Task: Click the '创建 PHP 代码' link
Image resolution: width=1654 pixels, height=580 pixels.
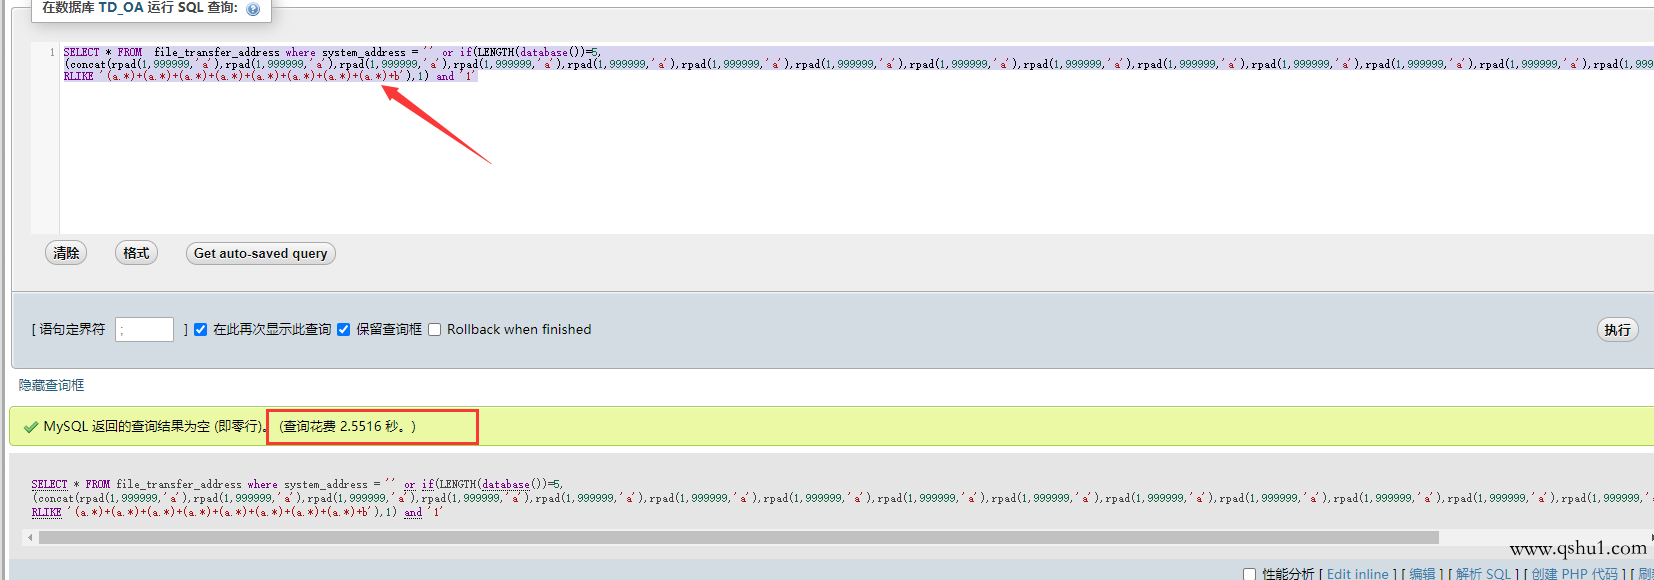Action: 1574,574
